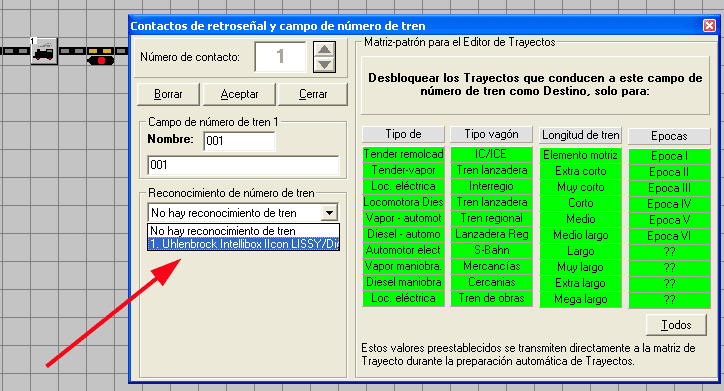
Task: Toggle the Tender-vapor cell
Action: tap(403, 170)
